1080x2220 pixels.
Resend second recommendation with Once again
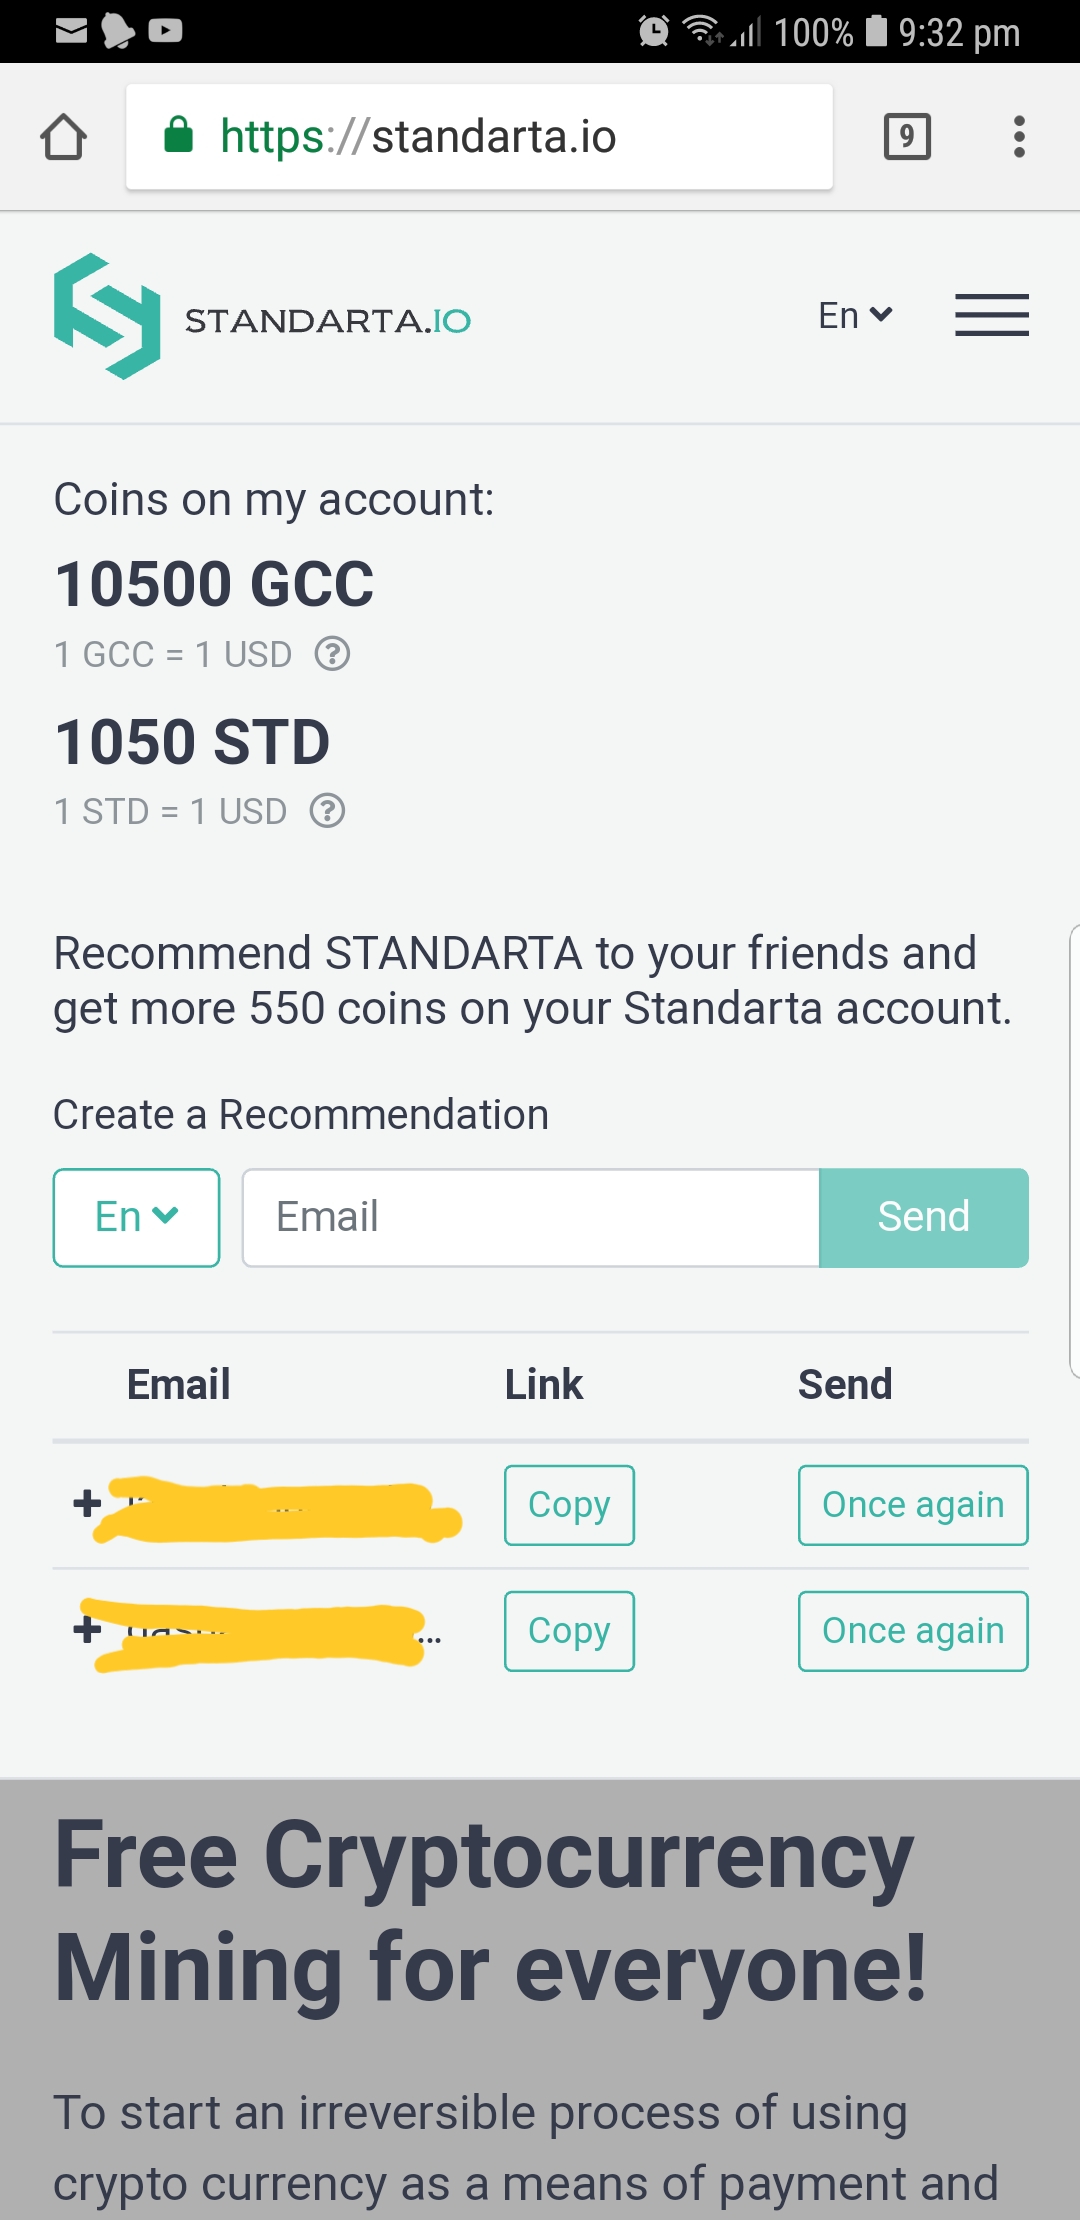[913, 1631]
